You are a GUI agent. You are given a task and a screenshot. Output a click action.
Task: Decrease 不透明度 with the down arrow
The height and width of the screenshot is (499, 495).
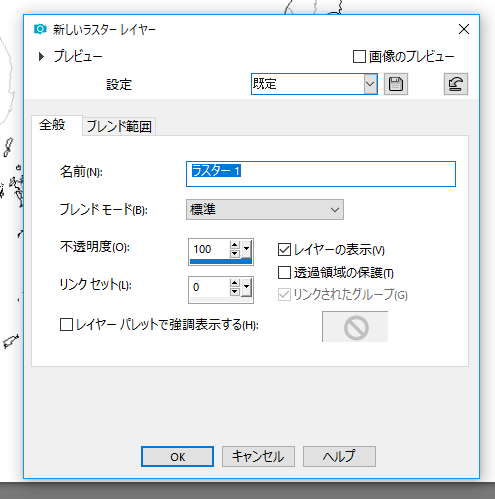[x=235, y=253]
